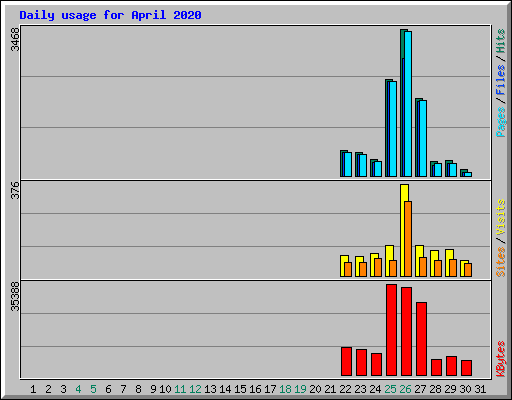
Task: Click day label 31 on the x-axis
Action: (x=480, y=389)
